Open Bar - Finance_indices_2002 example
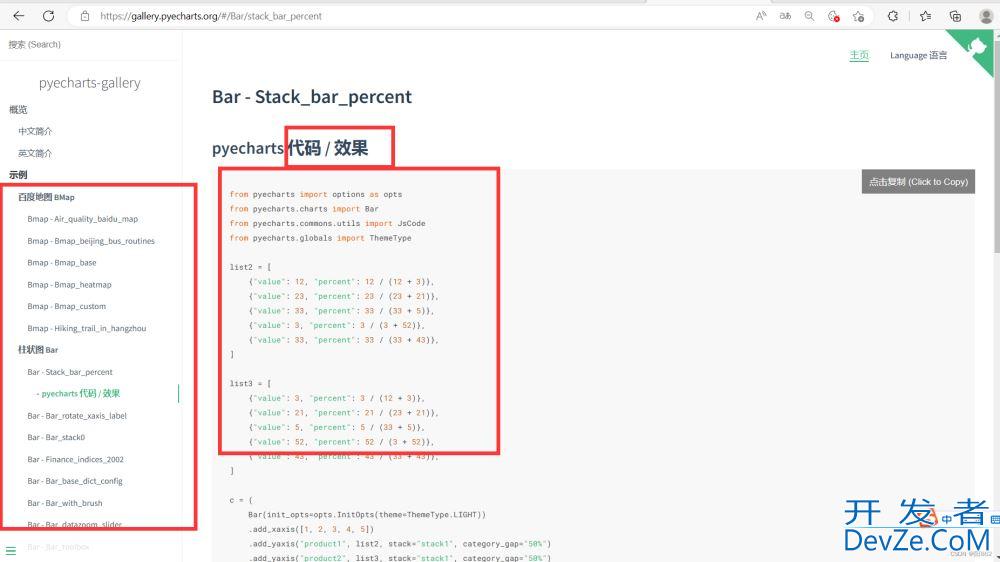The image size is (1000, 562). click(75, 459)
